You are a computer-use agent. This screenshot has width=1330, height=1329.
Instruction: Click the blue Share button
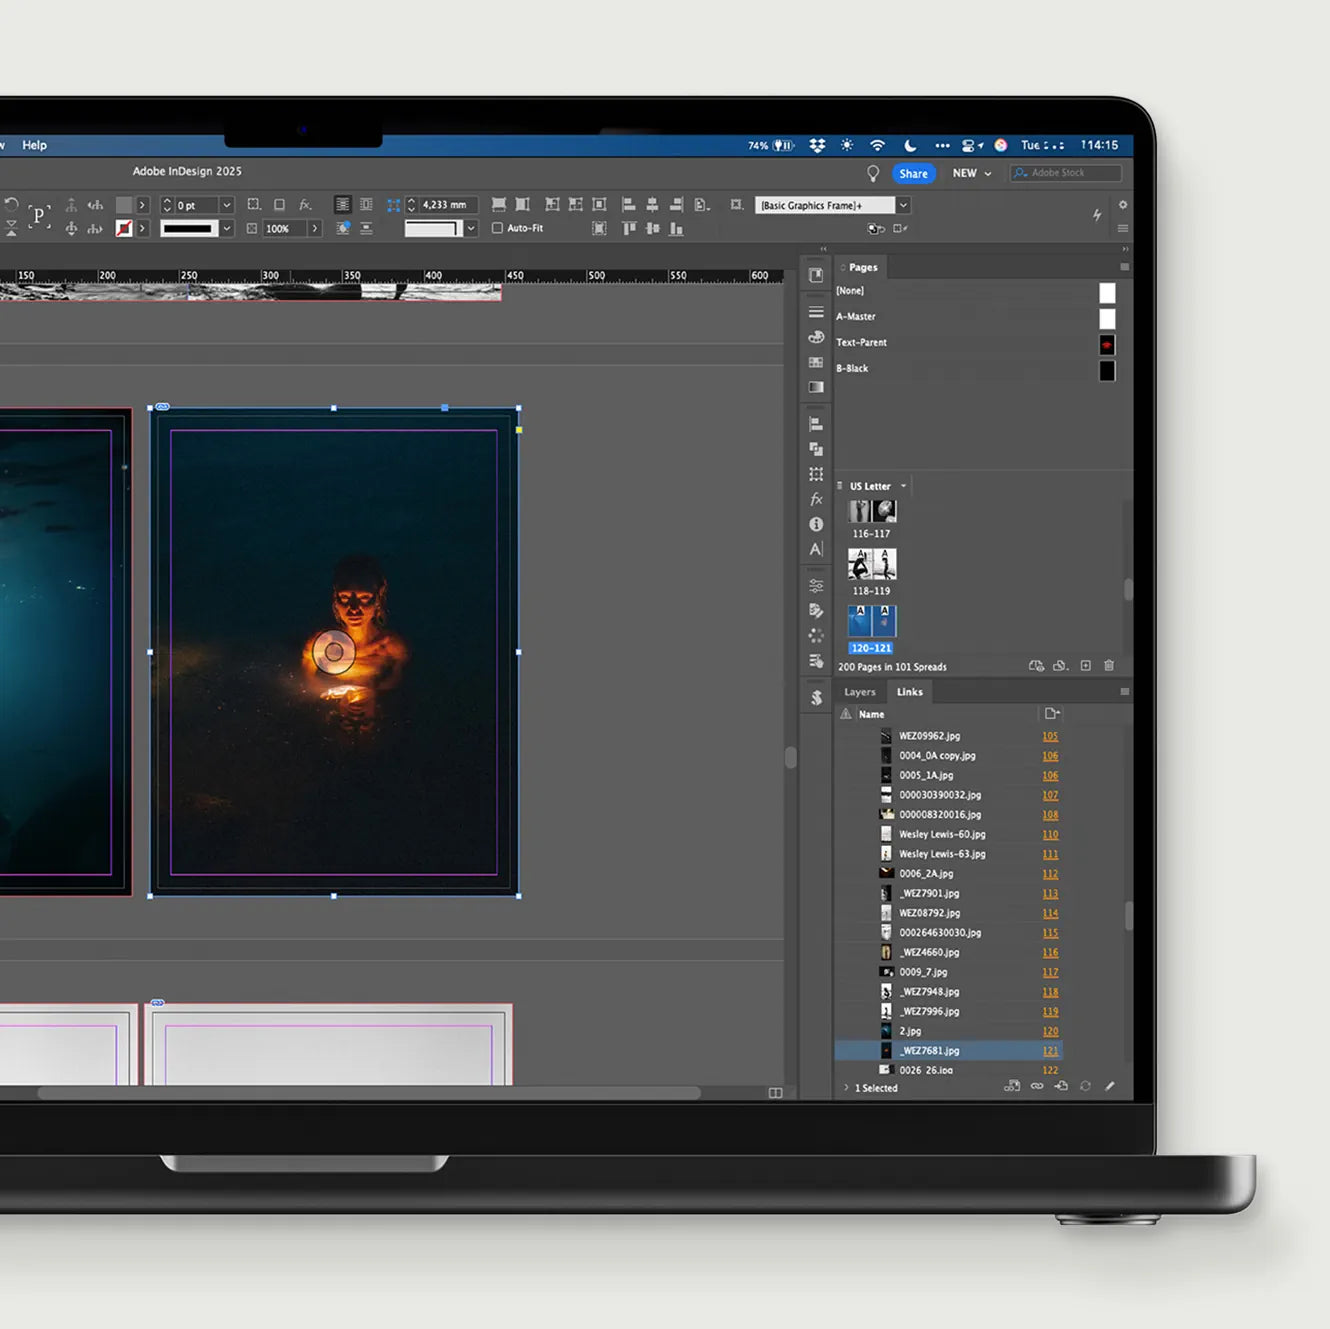[913, 173]
